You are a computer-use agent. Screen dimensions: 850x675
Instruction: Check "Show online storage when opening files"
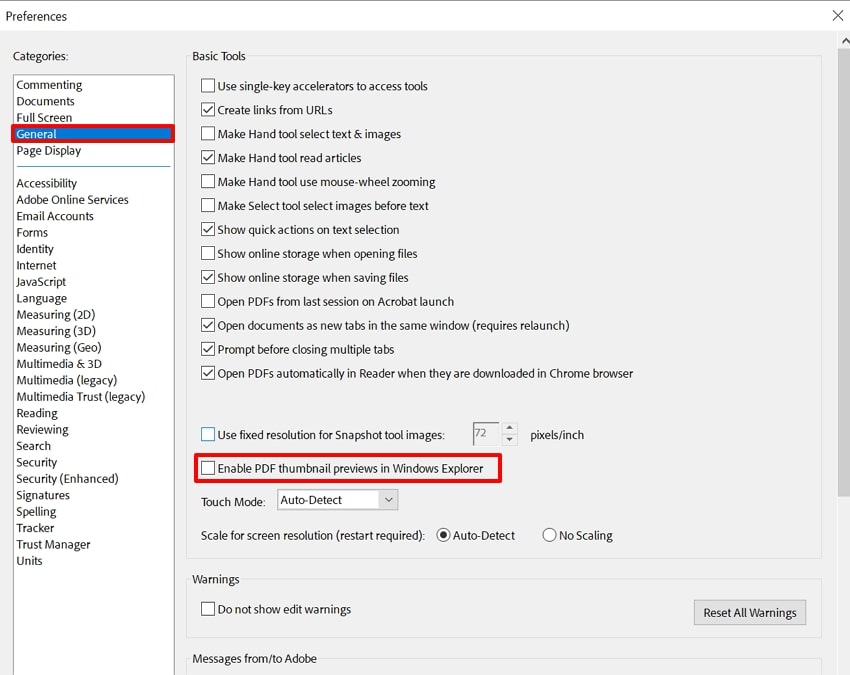(x=208, y=253)
